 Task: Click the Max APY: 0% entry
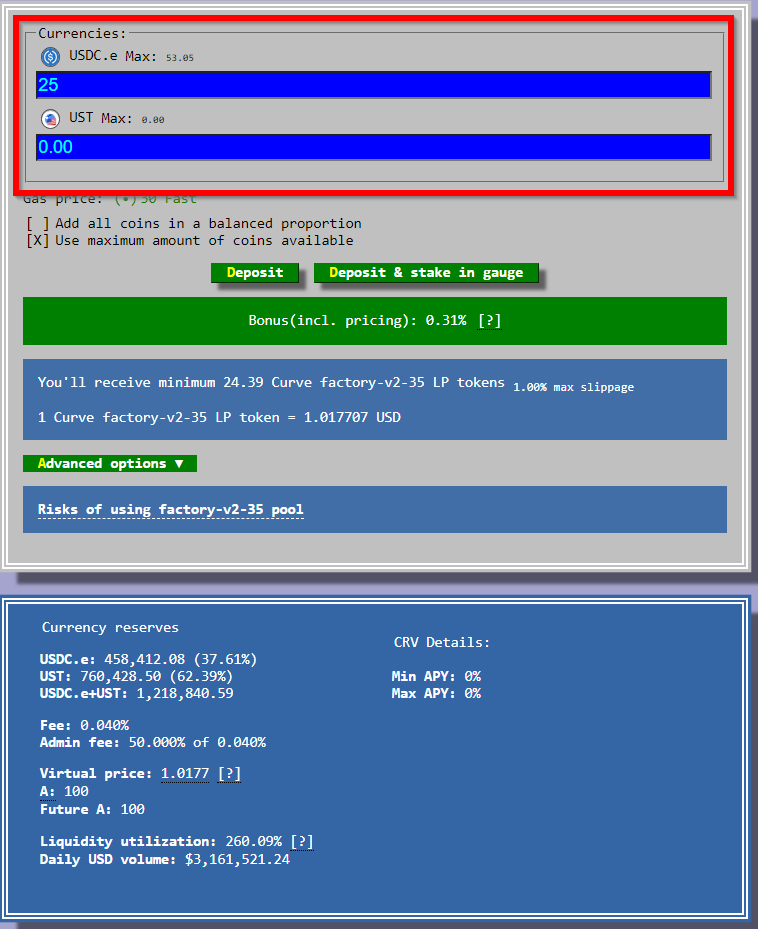[x=436, y=694]
